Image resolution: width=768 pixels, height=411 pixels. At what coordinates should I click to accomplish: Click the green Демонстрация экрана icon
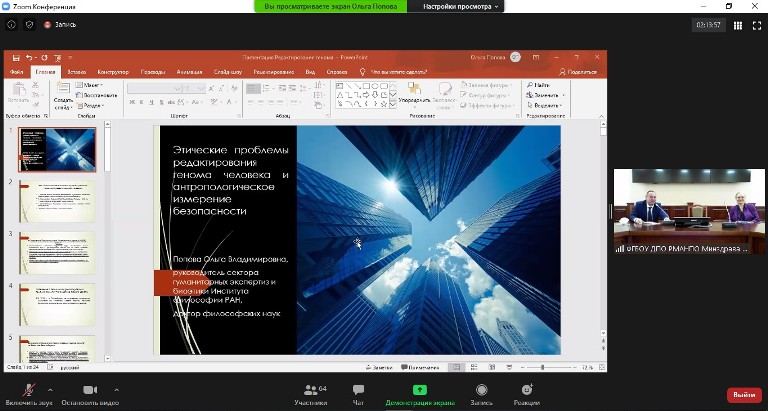pyautogui.click(x=419, y=390)
